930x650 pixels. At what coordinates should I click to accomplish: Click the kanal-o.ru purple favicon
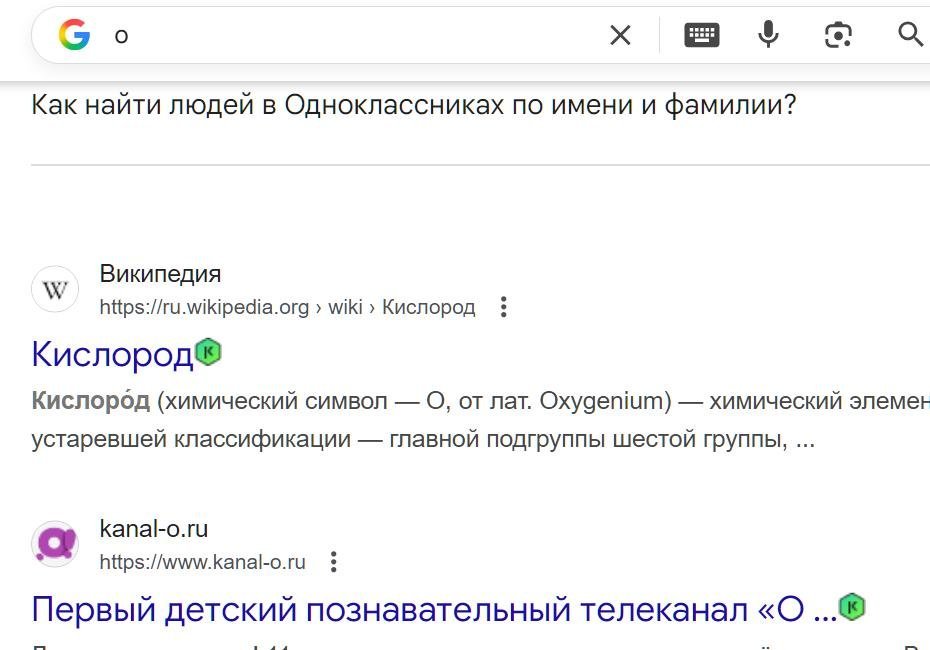click(55, 544)
